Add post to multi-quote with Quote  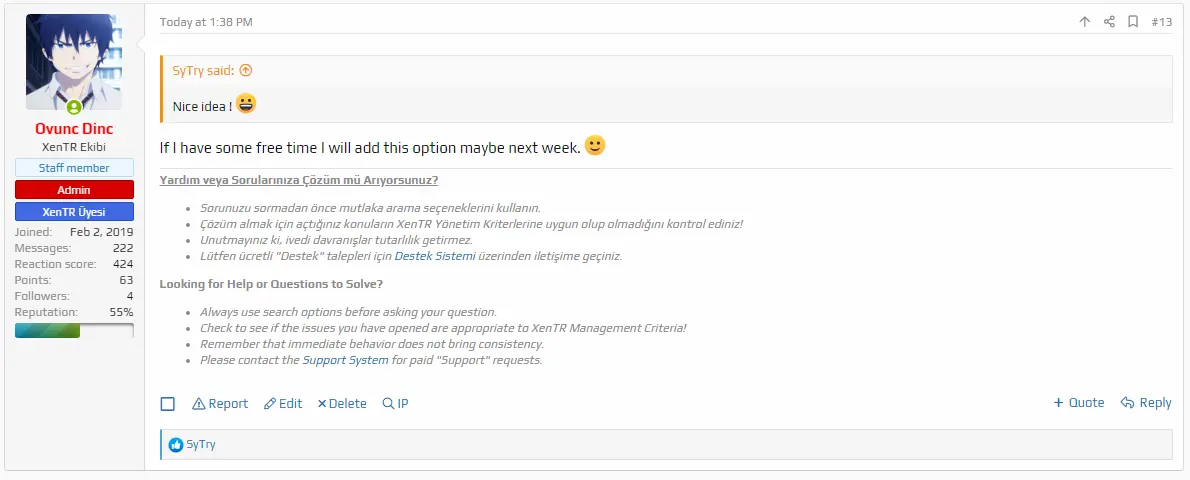[x=1078, y=403]
